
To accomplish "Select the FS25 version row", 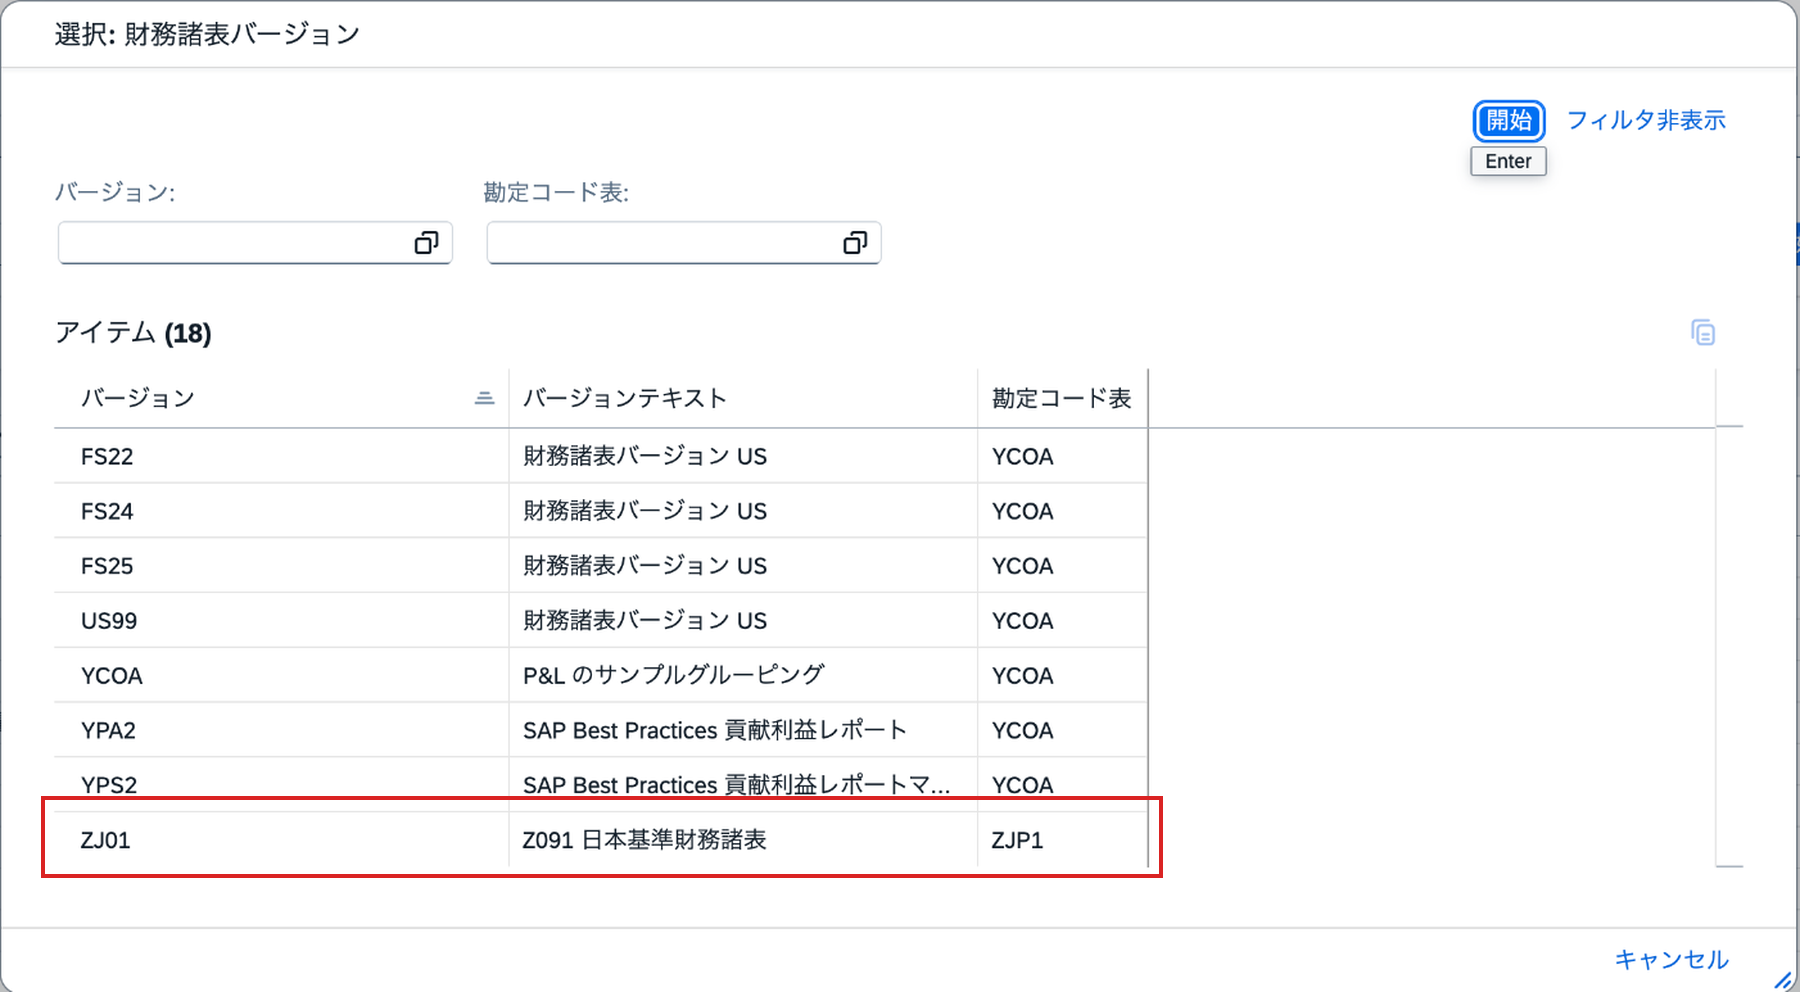I will pyautogui.click(x=601, y=566).
